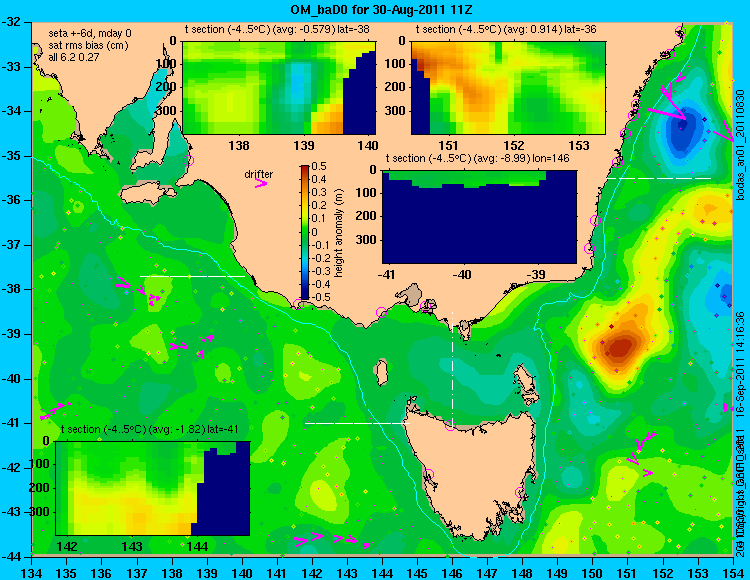
Task: Click magenta station circle on Tasmania's east coast
Action: [520, 492]
